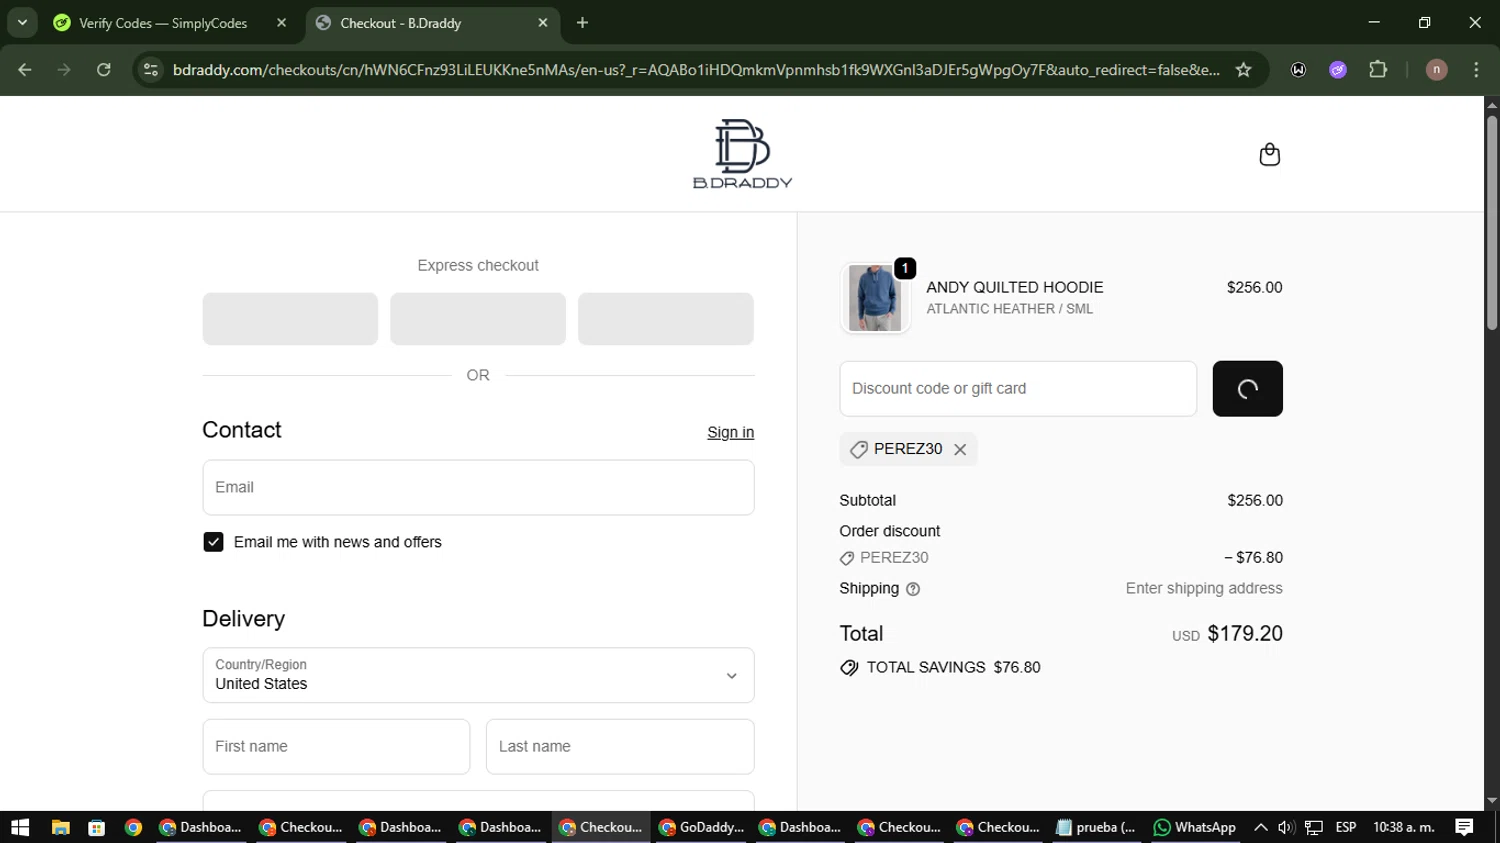The image size is (1500, 843).
Task: Click the Andy Quilted Hoodie thumbnail
Action: tap(875, 298)
